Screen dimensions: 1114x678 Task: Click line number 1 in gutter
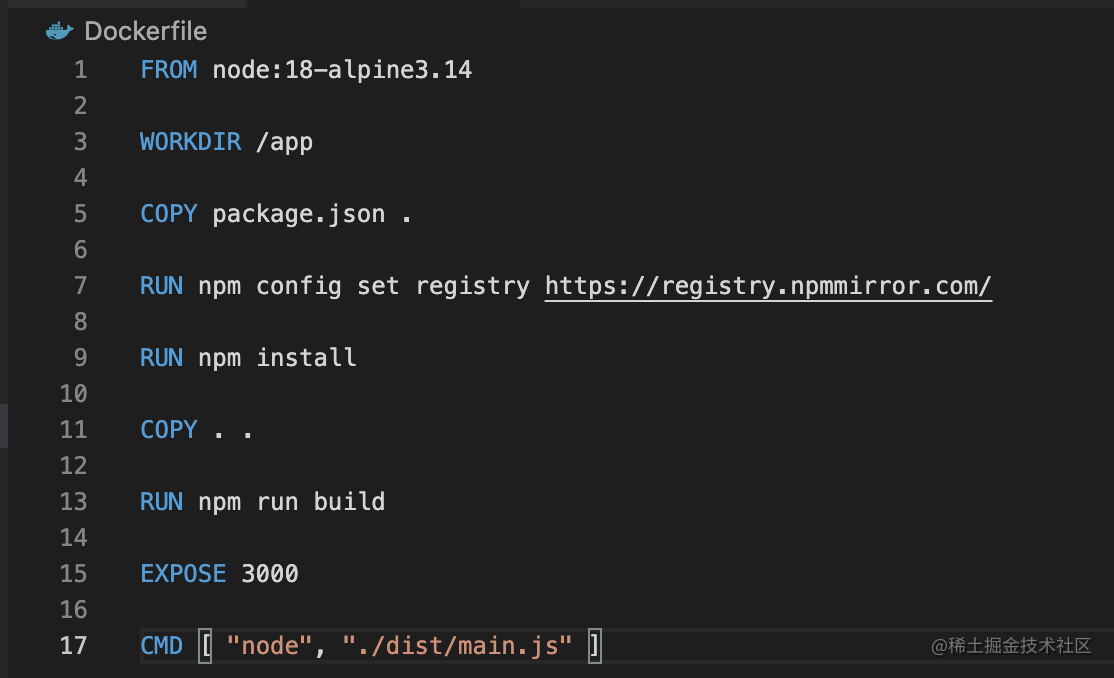click(80, 70)
